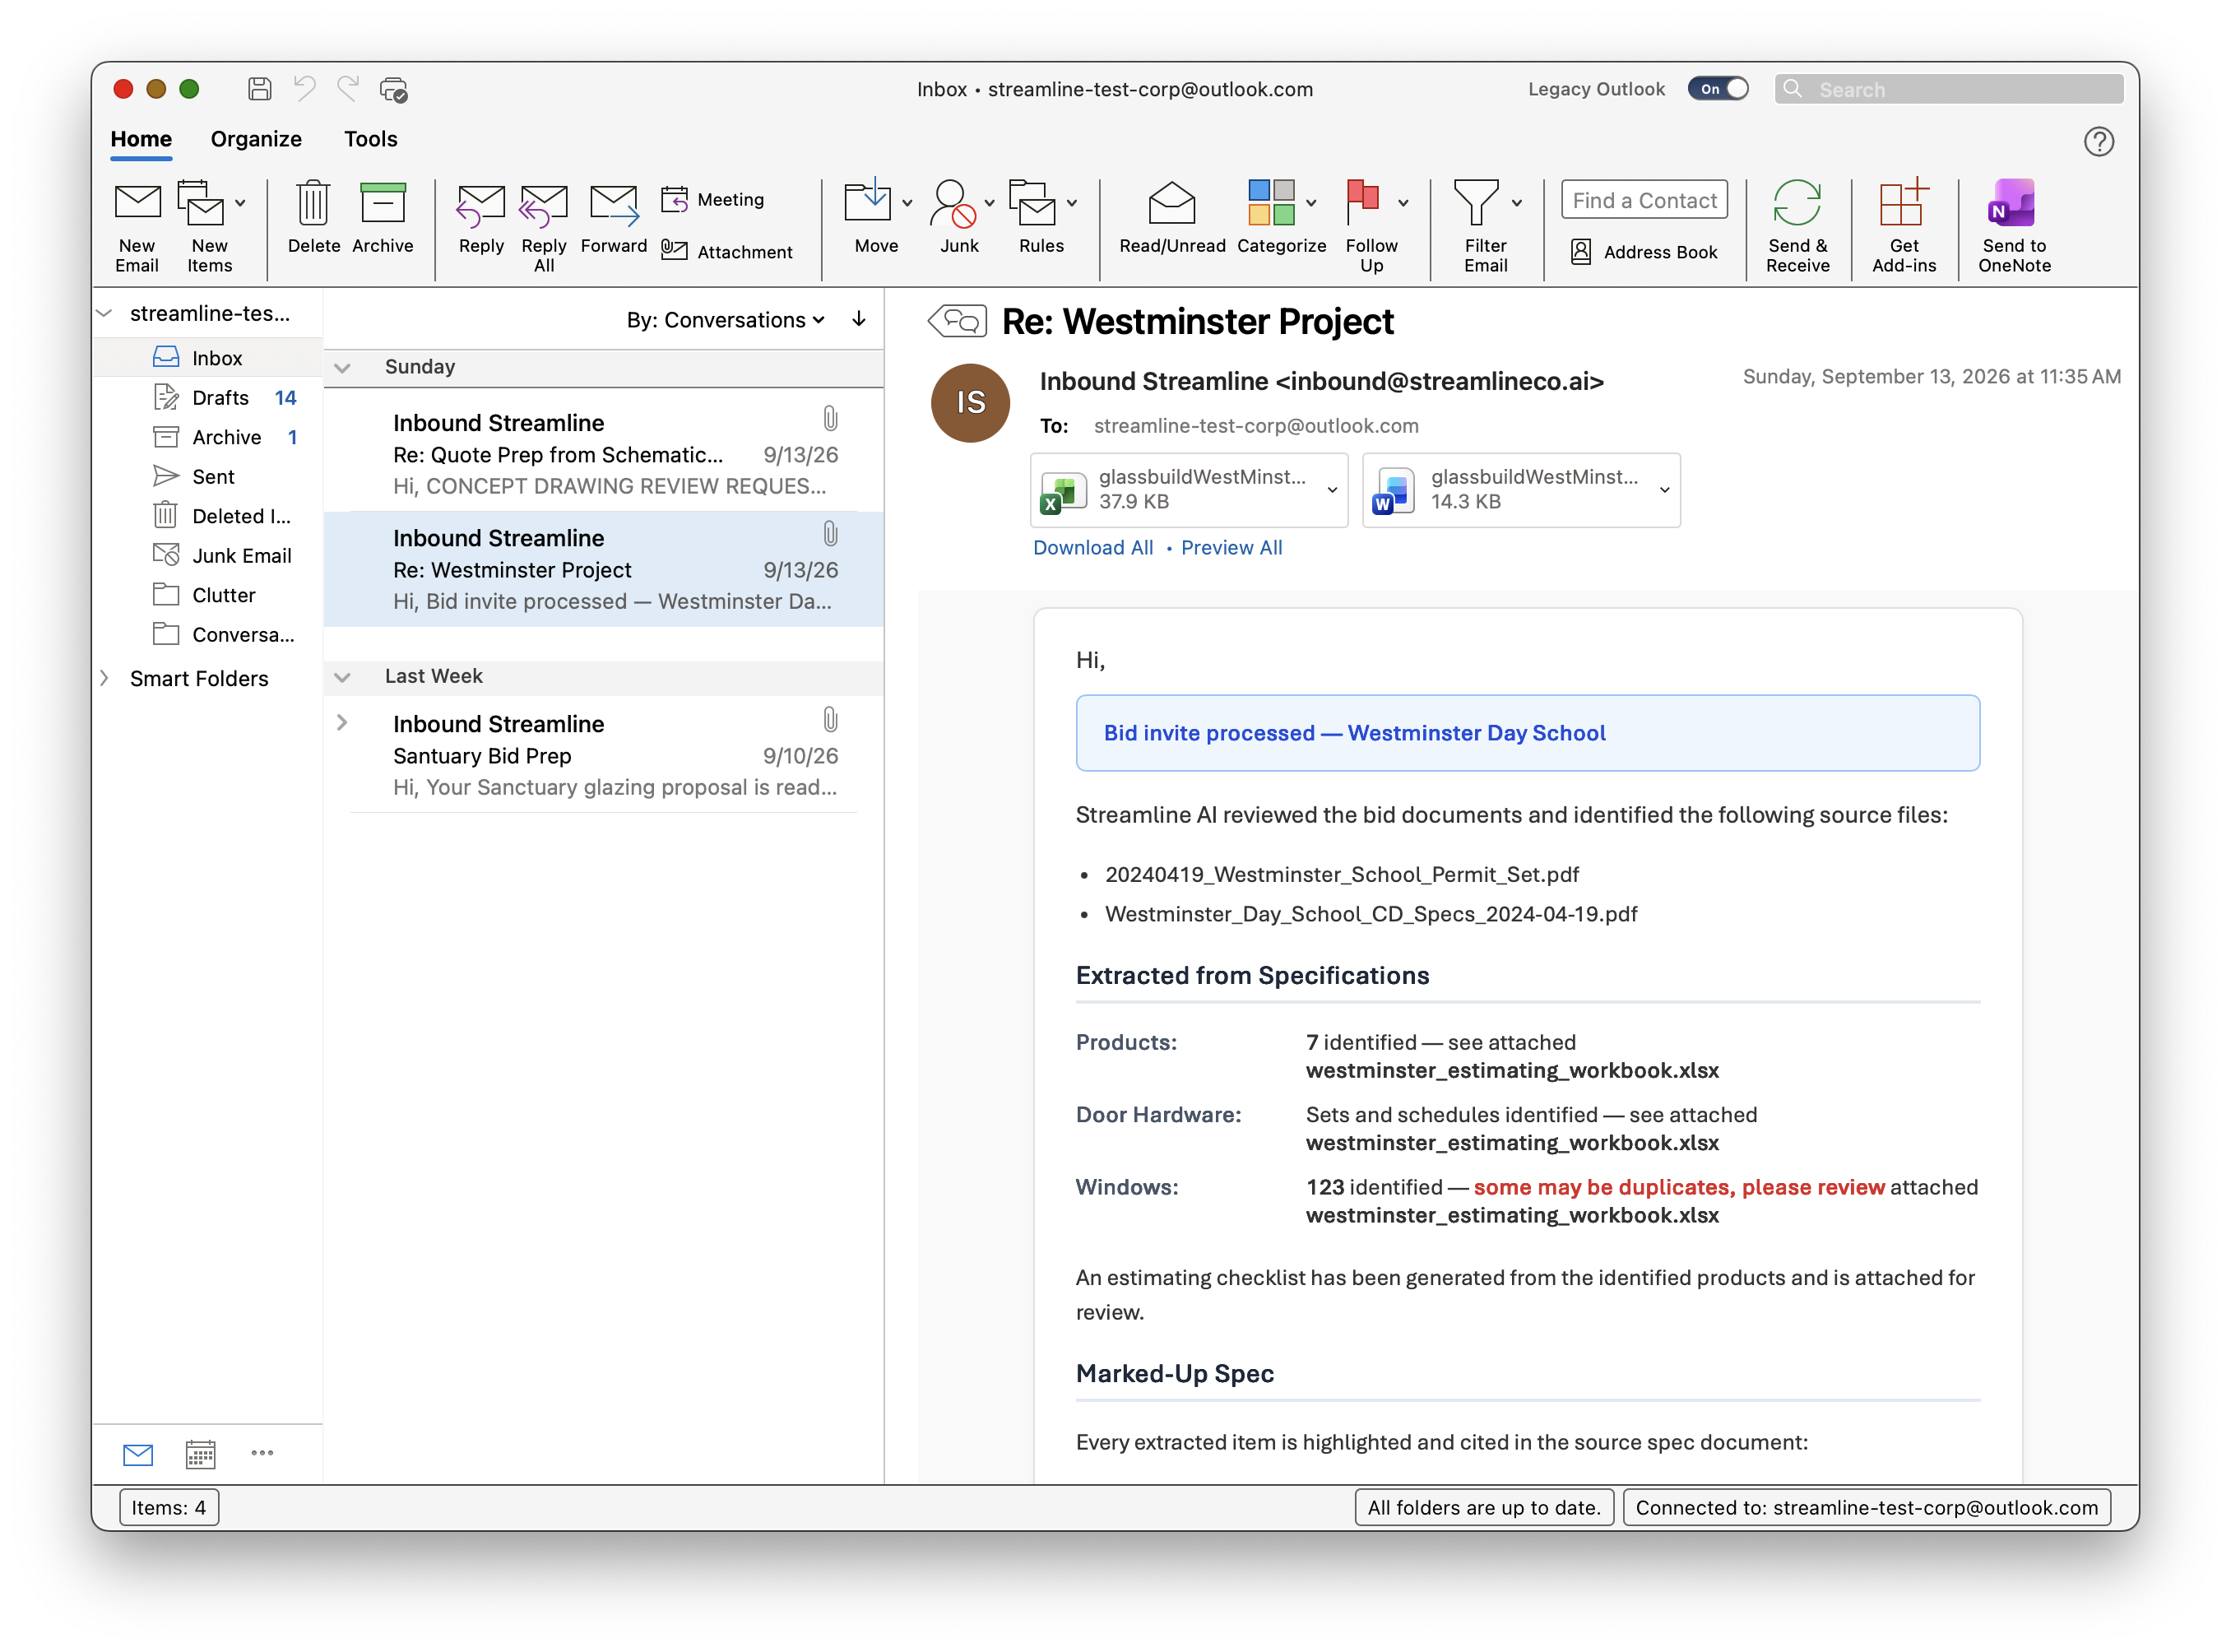Screen dimensions: 2231x1652
Task: Switch to the Organize tab
Action: 256,139
